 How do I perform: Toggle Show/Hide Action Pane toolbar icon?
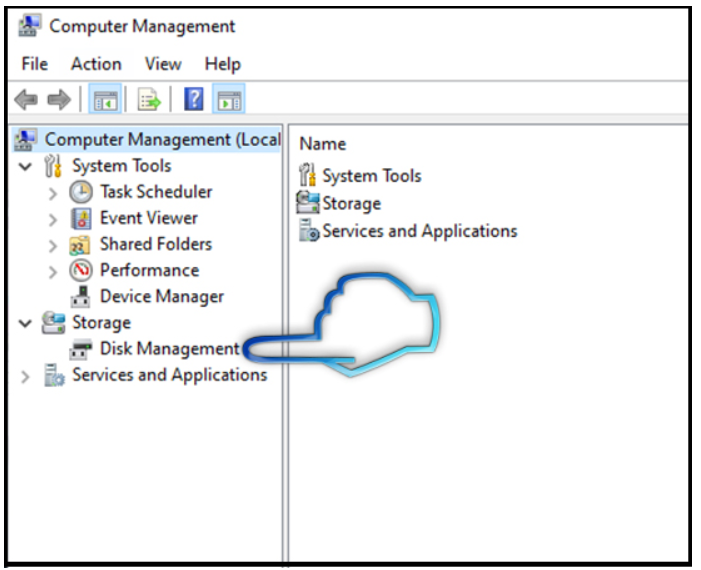point(228,99)
